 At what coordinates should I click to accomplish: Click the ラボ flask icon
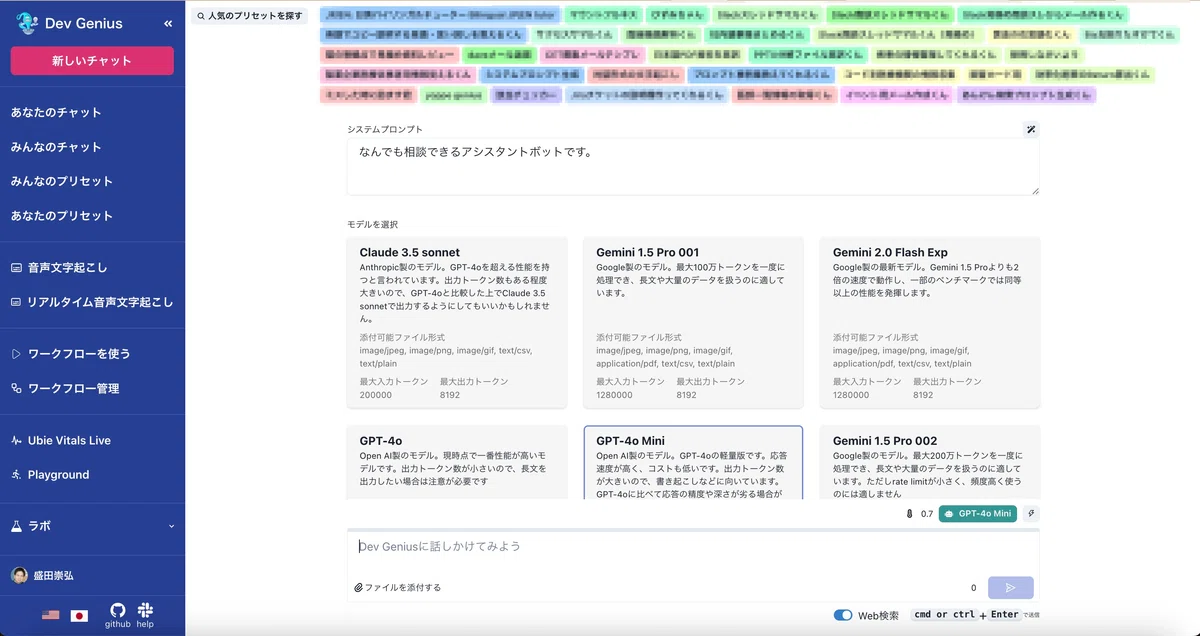16,526
